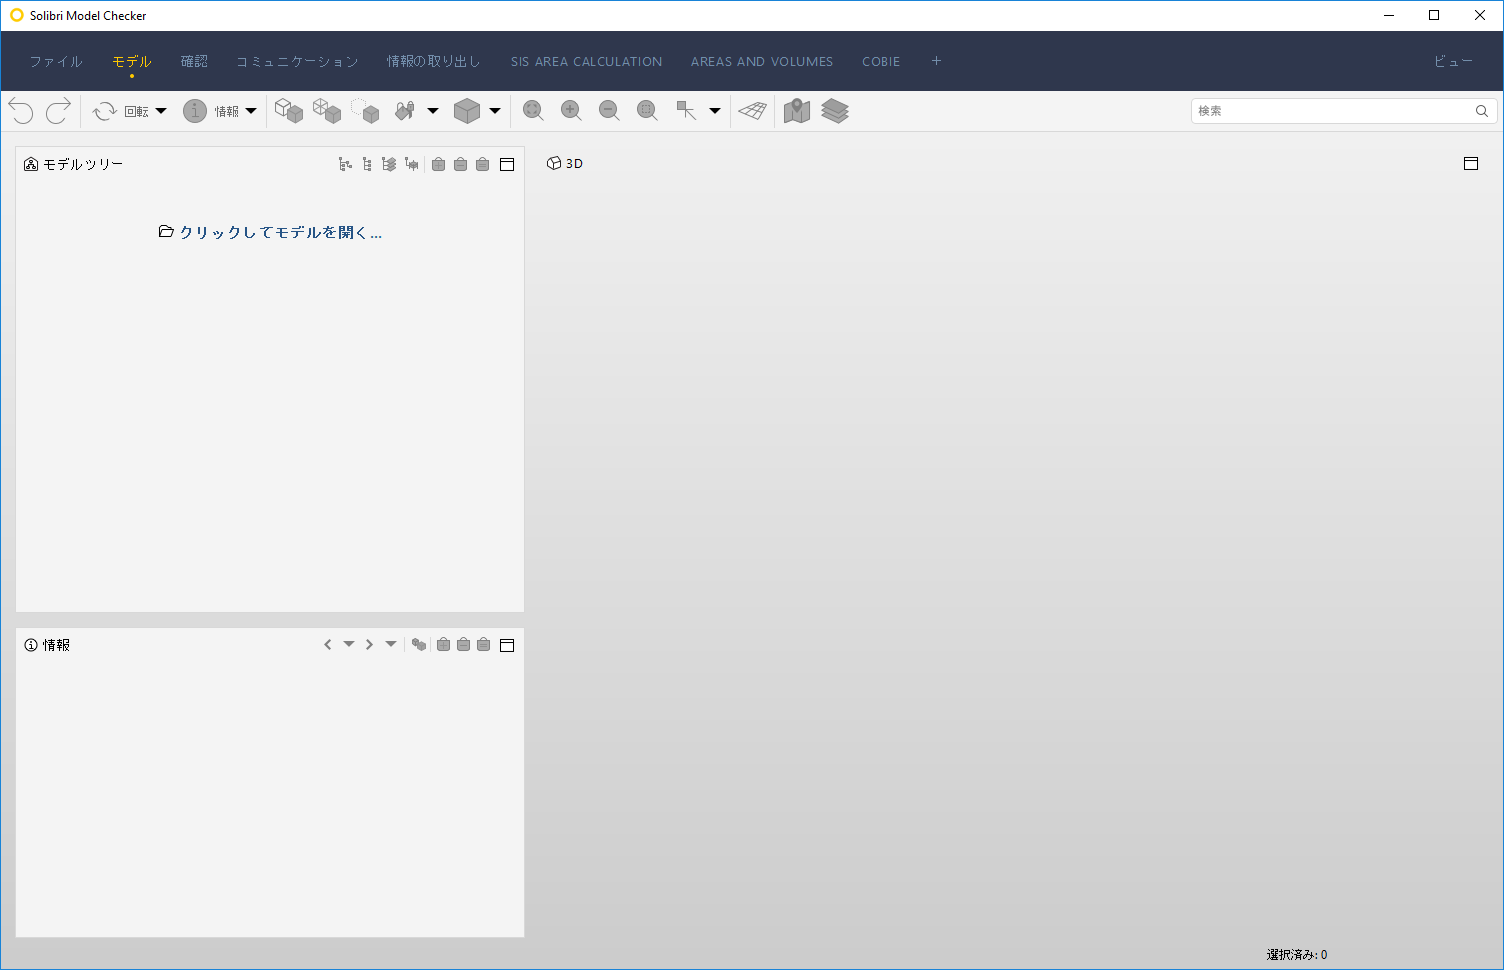Open the SIS AREA CALCULATION tab
The image size is (1504, 970).
coord(586,61)
